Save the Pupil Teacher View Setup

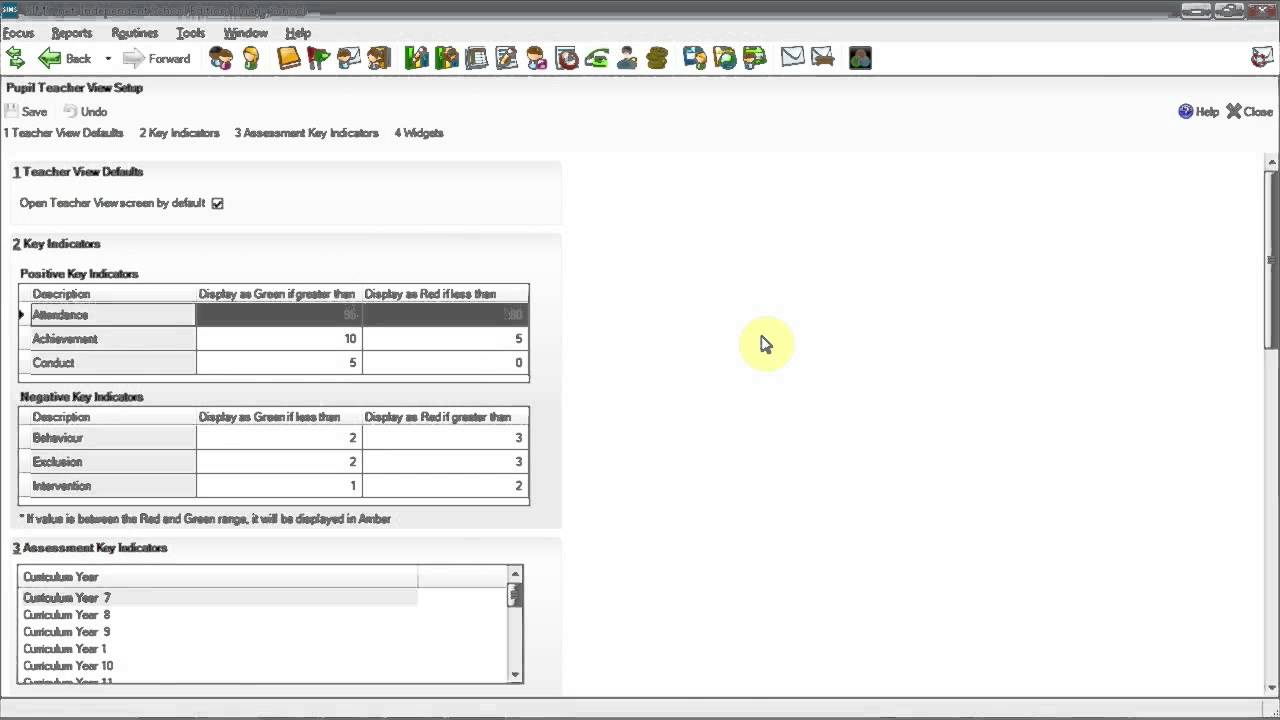26,112
